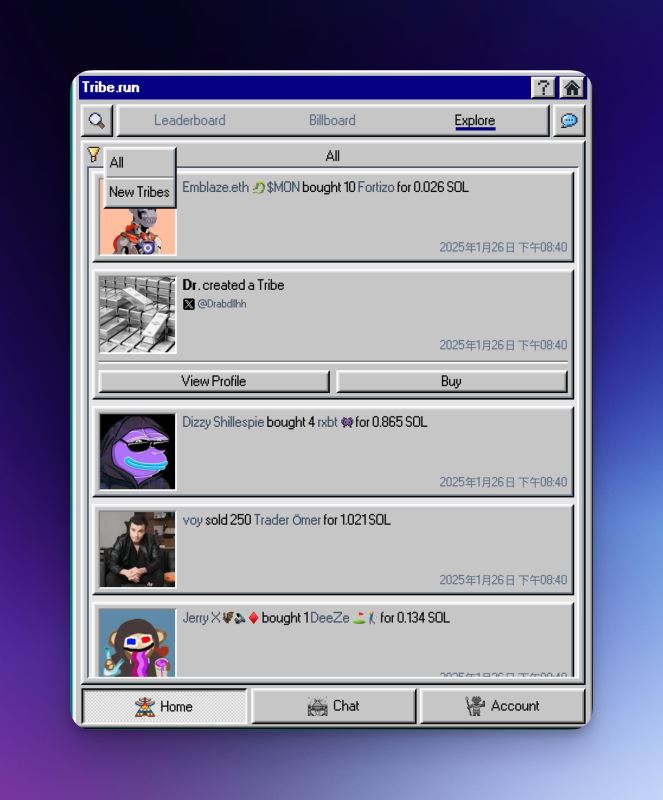The width and height of the screenshot is (663, 800).
Task: Select the 'Dr. created a Tribe' text
Action: pos(233,285)
